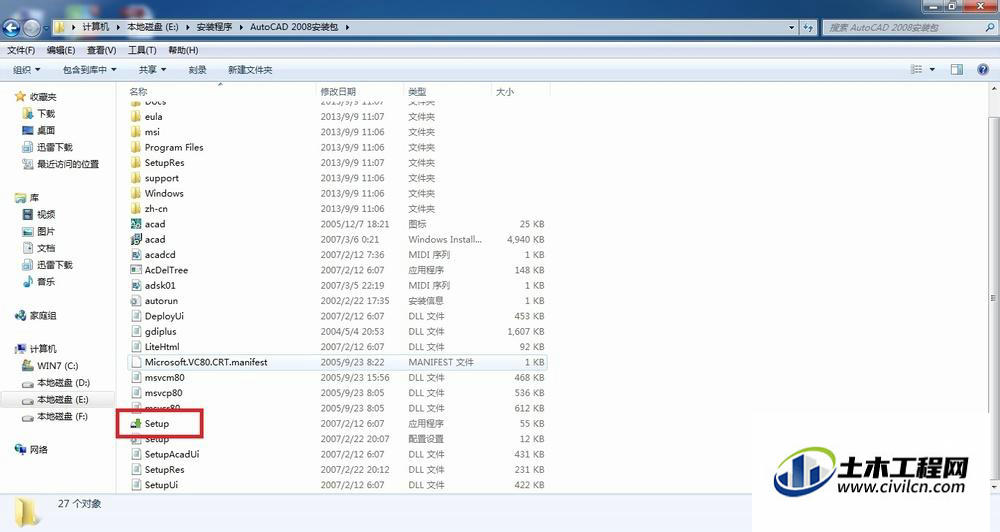Viewport: 1000px width, 532px height.
Task: Open the Organize dropdown in toolbar
Action: 27,70
